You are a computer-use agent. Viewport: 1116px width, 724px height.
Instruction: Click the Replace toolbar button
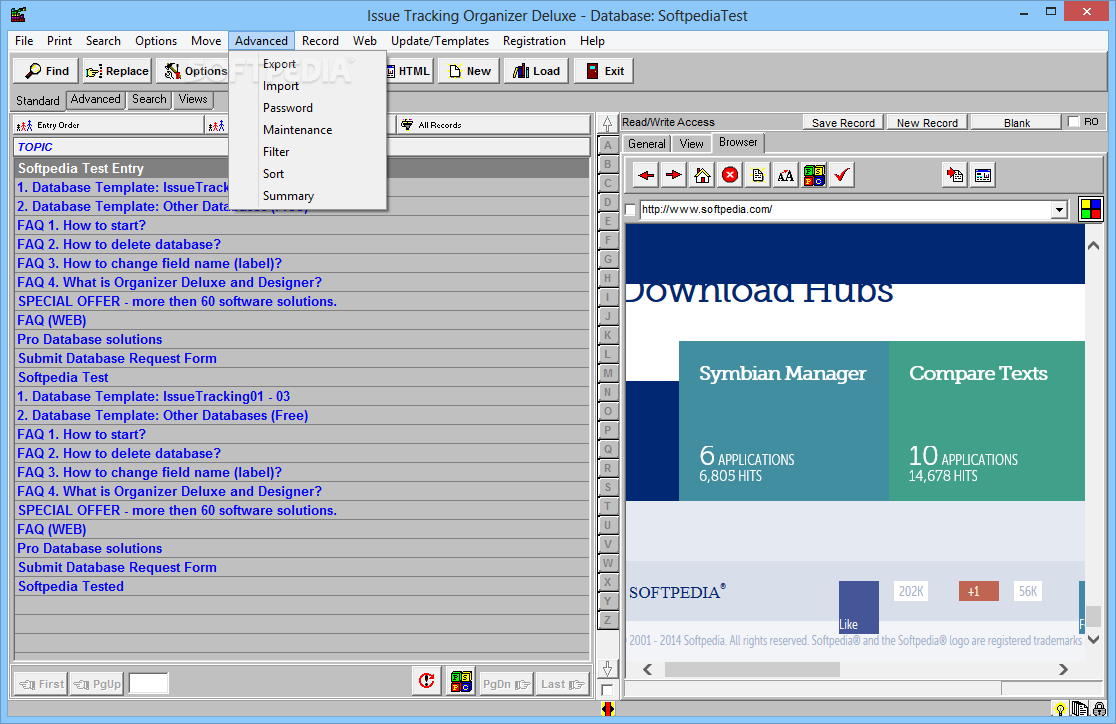pos(116,71)
